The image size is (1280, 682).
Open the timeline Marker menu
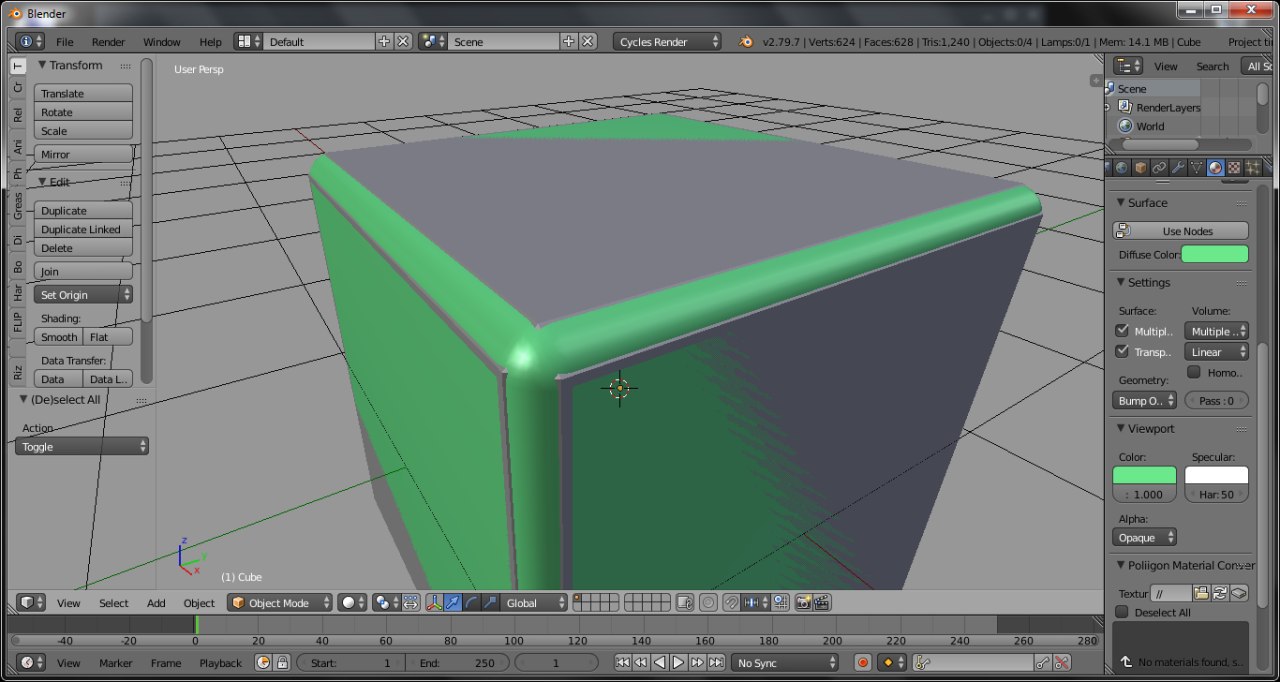tap(115, 662)
